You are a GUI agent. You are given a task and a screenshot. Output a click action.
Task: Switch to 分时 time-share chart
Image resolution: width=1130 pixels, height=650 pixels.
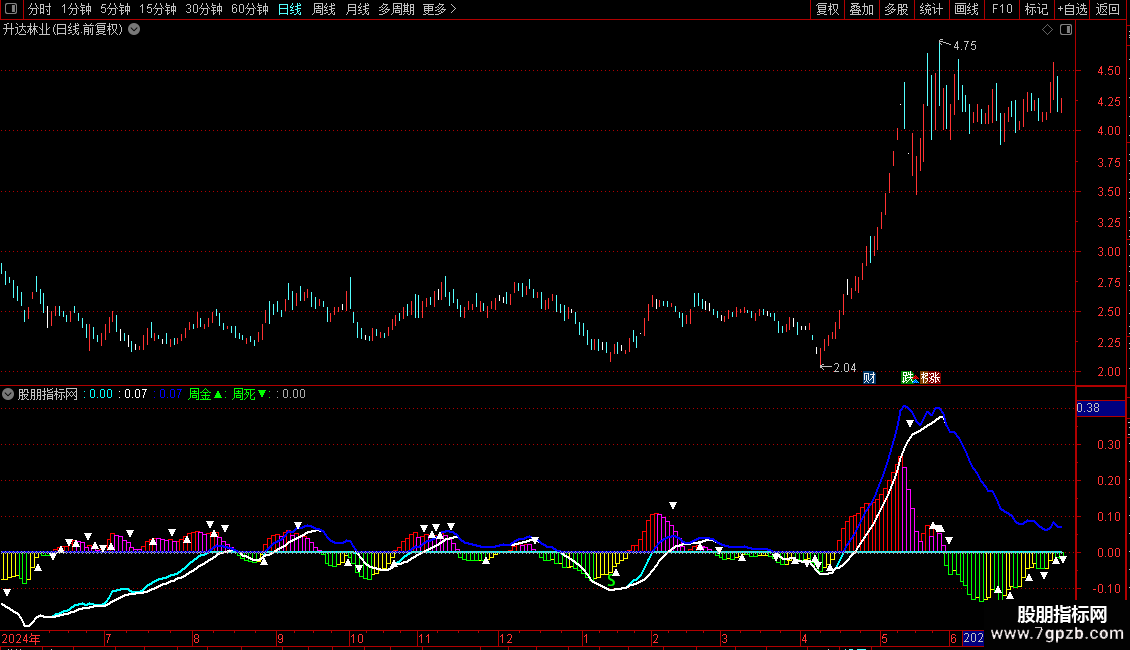(40, 9)
